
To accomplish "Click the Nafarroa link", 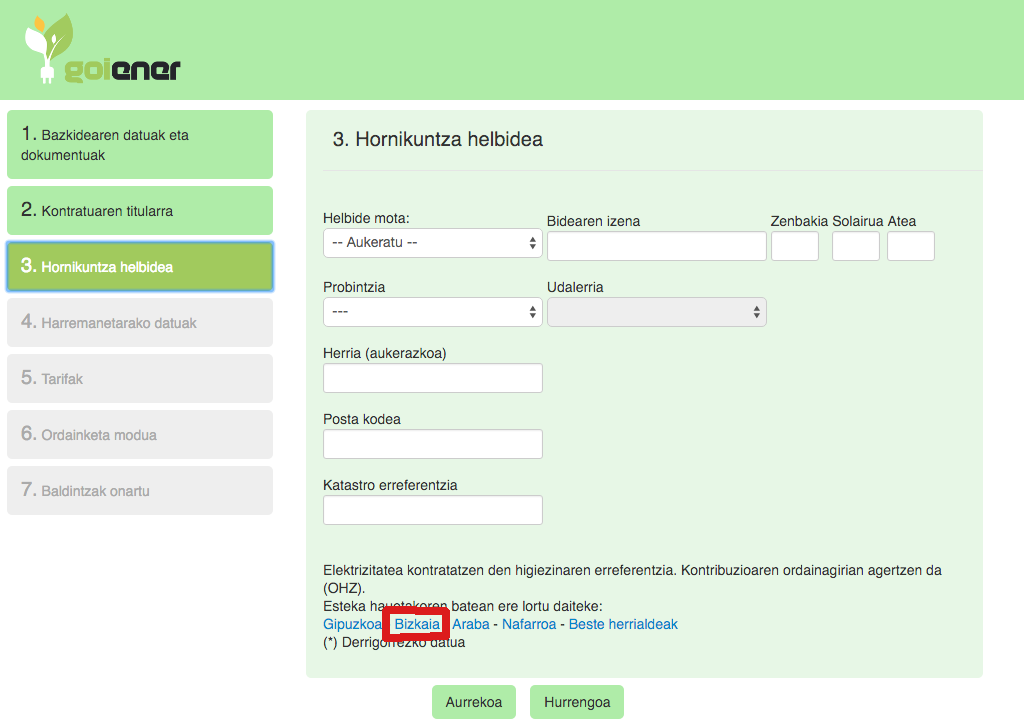I will click(529, 624).
